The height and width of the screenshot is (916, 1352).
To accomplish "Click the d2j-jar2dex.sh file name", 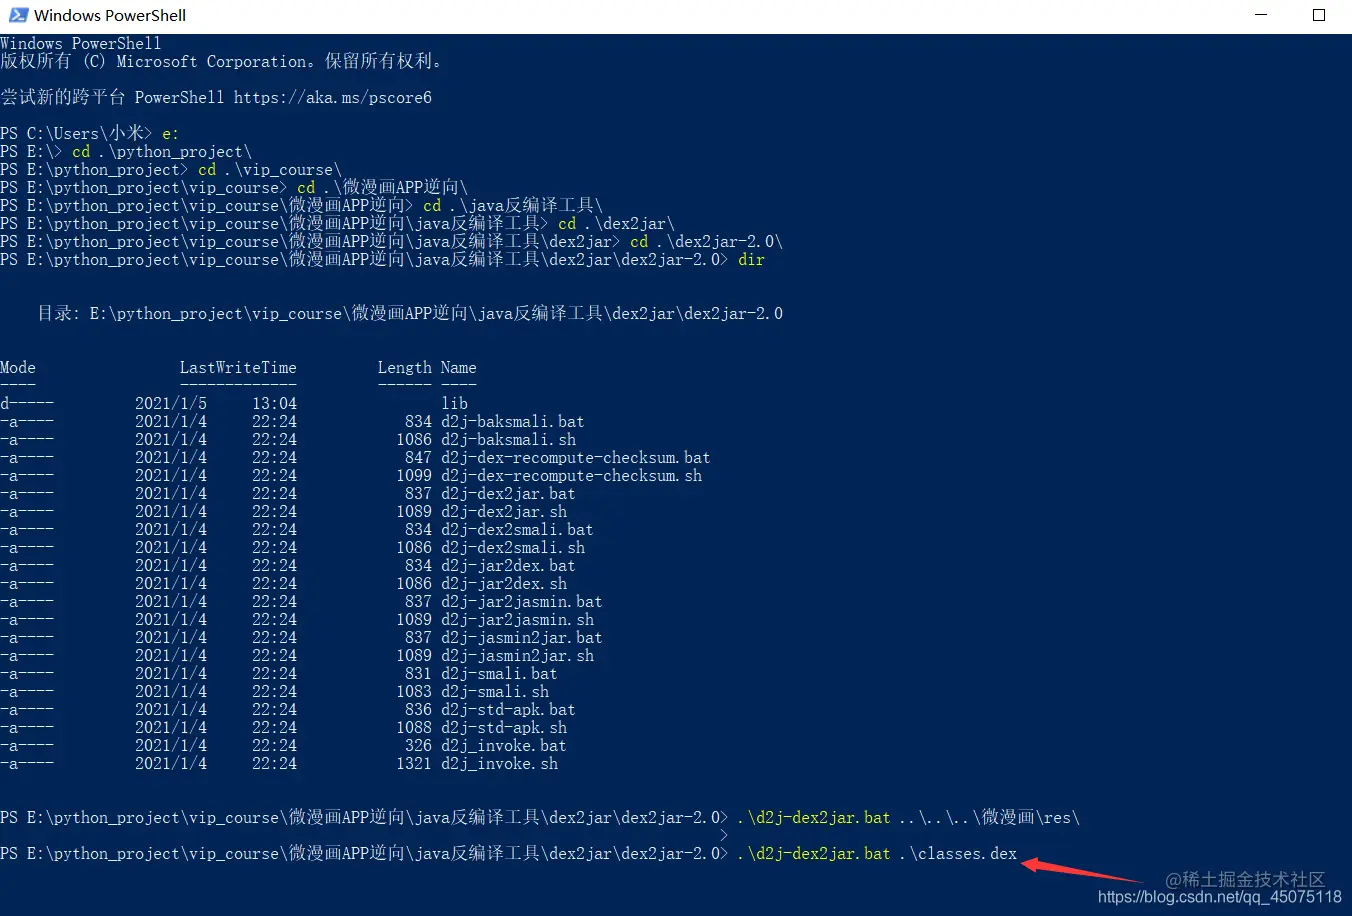I will click(x=504, y=584).
